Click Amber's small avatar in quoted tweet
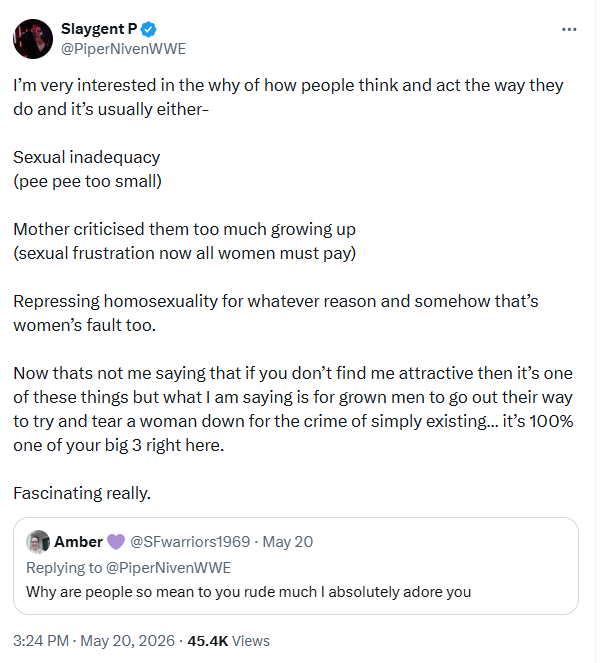Image resolution: width=600 pixels, height=663 pixels. pyautogui.click(x=38, y=542)
